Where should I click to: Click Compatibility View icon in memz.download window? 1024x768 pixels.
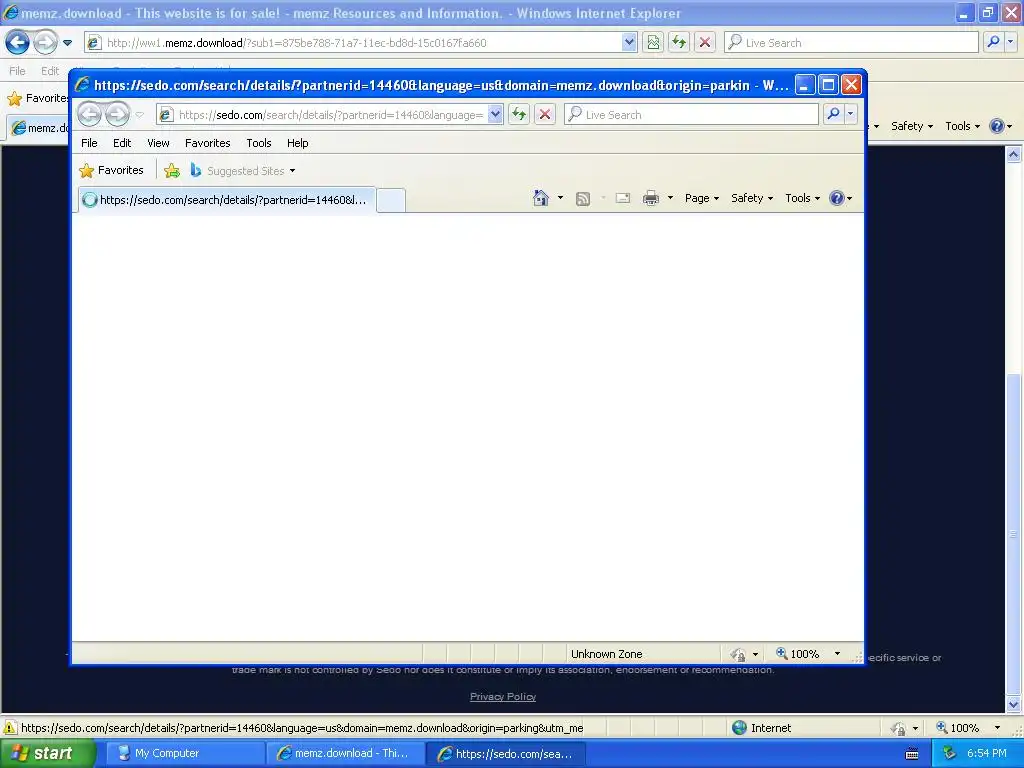pyautogui.click(x=652, y=43)
